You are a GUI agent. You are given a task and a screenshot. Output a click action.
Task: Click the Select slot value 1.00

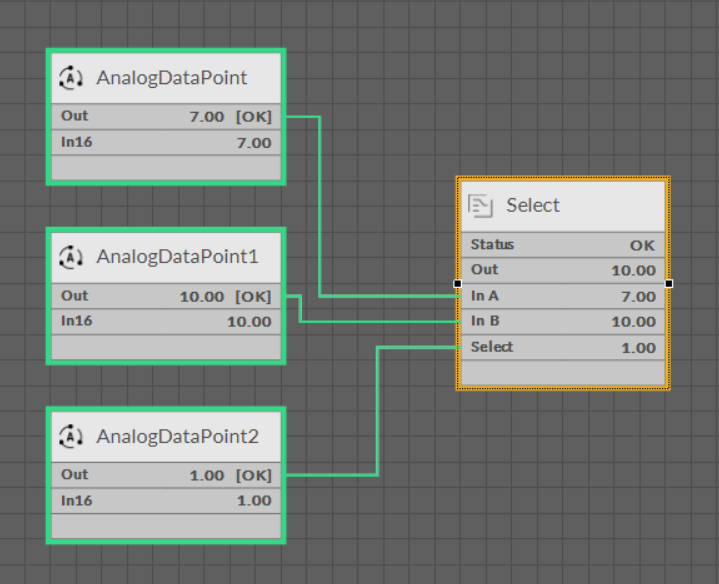tap(637, 348)
